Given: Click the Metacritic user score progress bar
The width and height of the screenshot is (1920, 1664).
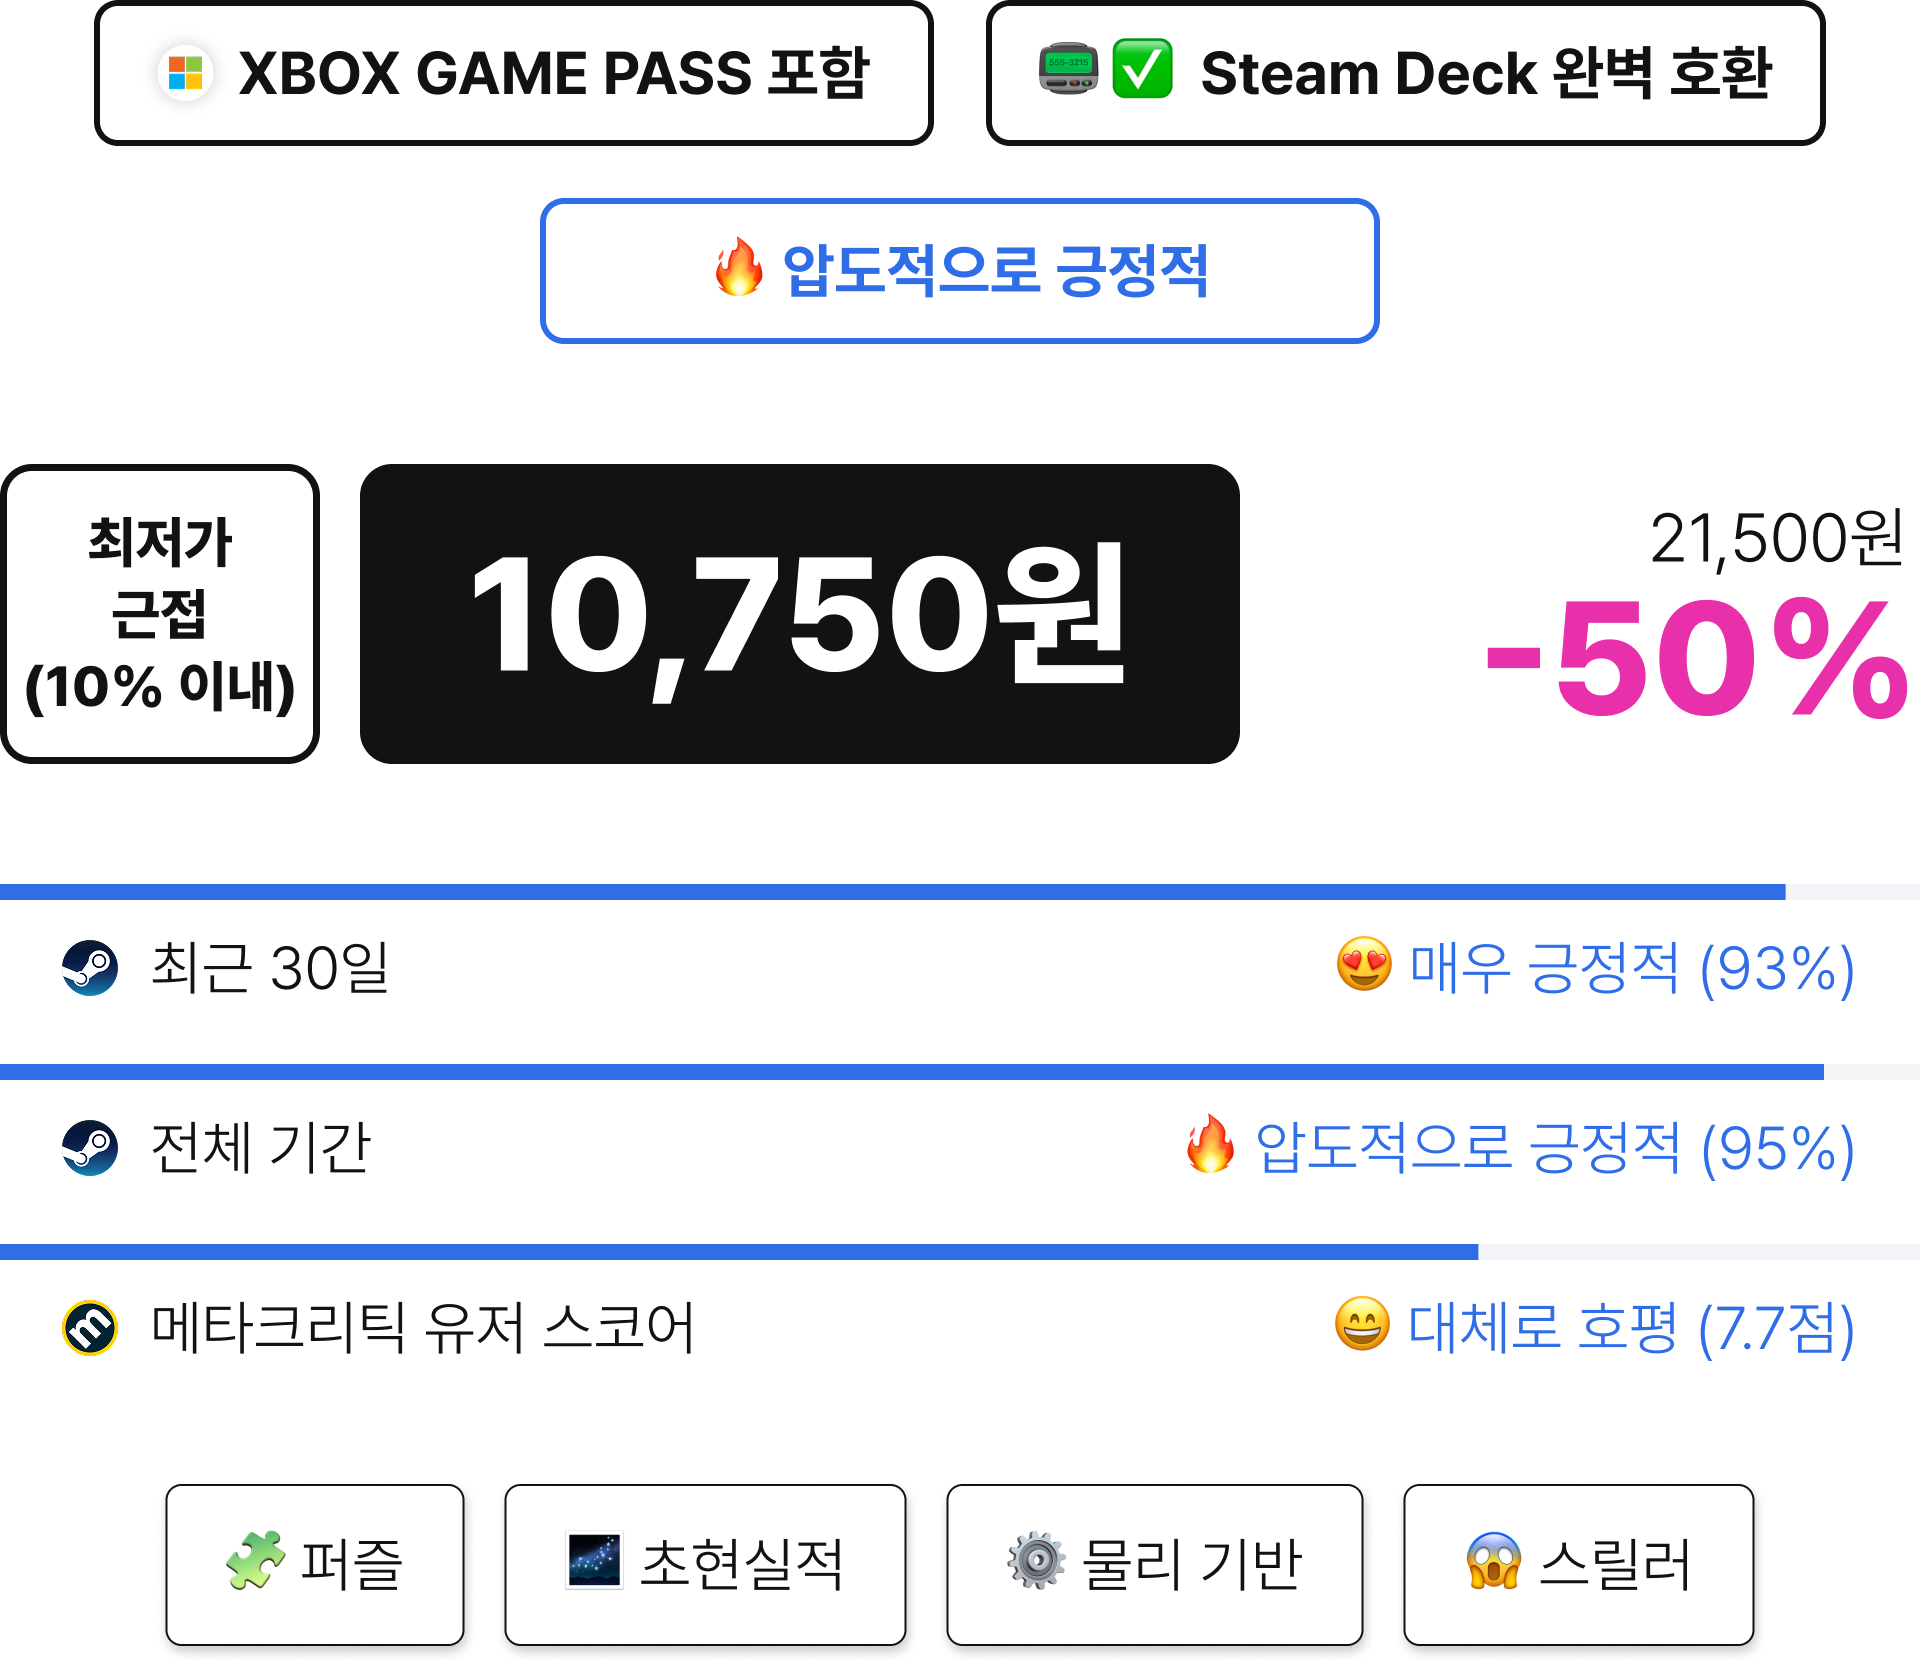Looking at the screenshot, I should pos(960,1252).
